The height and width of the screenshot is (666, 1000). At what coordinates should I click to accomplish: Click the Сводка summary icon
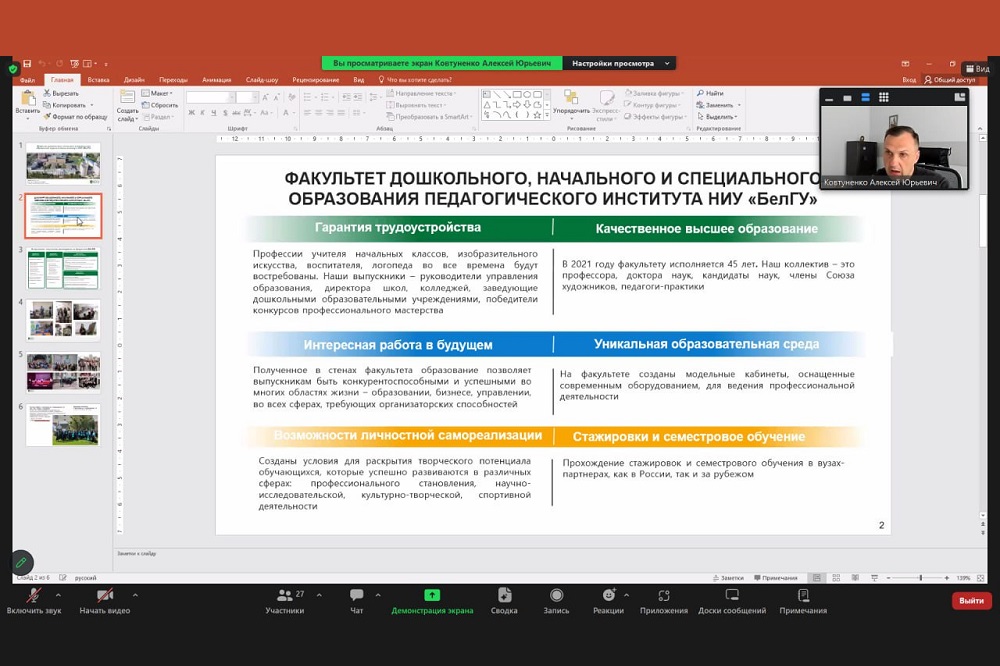(x=504, y=601)
